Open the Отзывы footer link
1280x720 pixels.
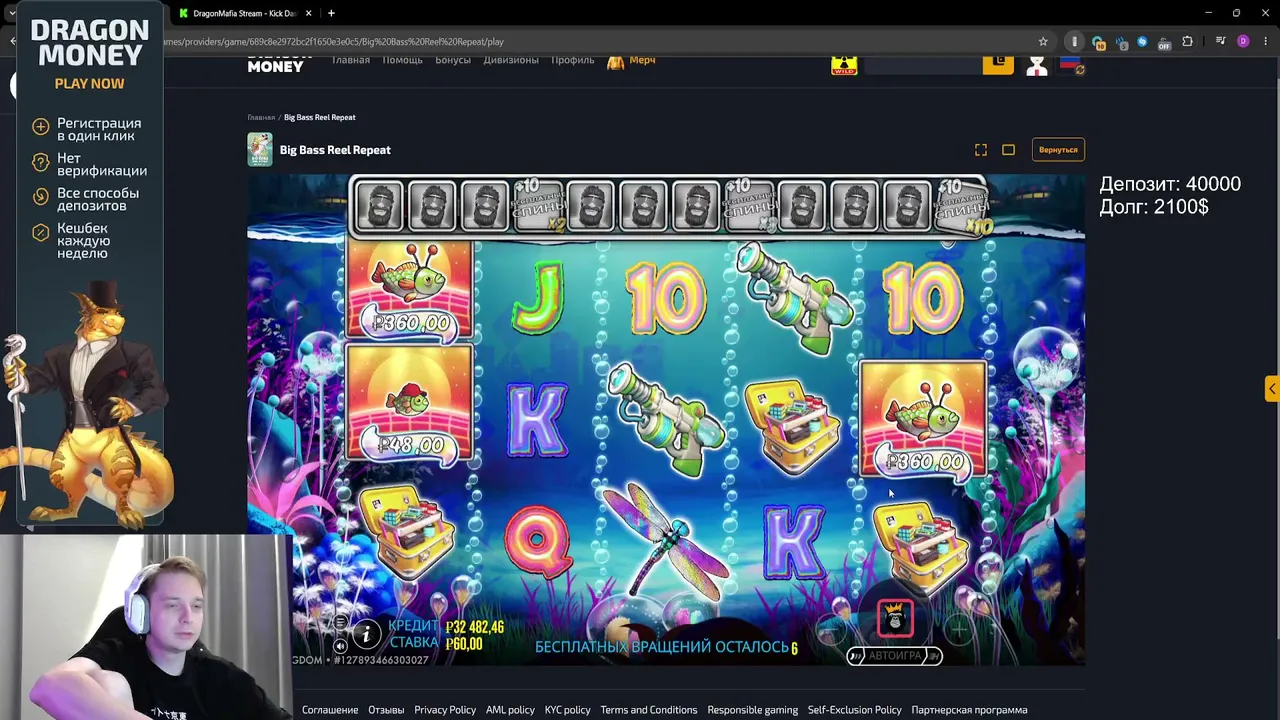click(x=386, y=710)
